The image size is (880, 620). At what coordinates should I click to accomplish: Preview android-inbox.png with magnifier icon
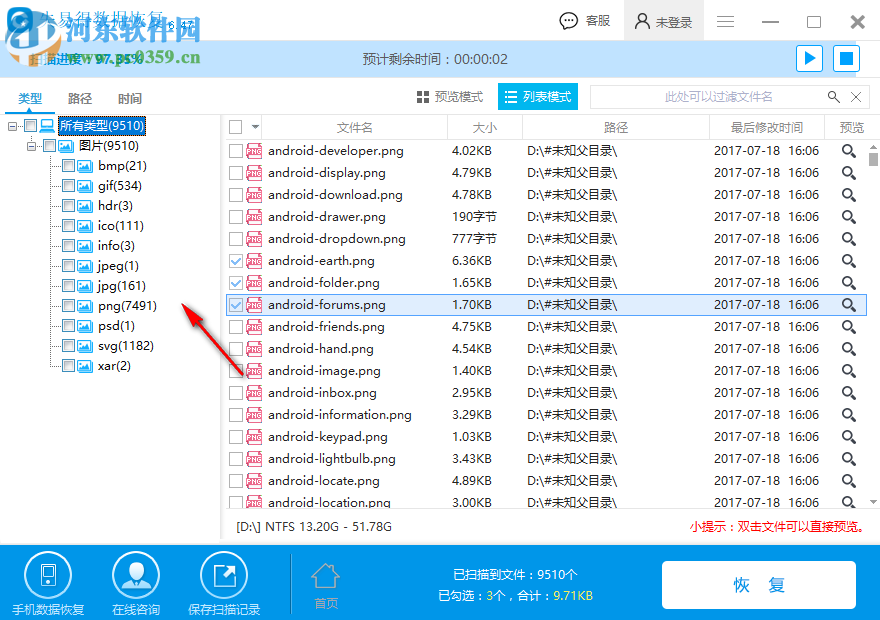[x=849, y=393]
